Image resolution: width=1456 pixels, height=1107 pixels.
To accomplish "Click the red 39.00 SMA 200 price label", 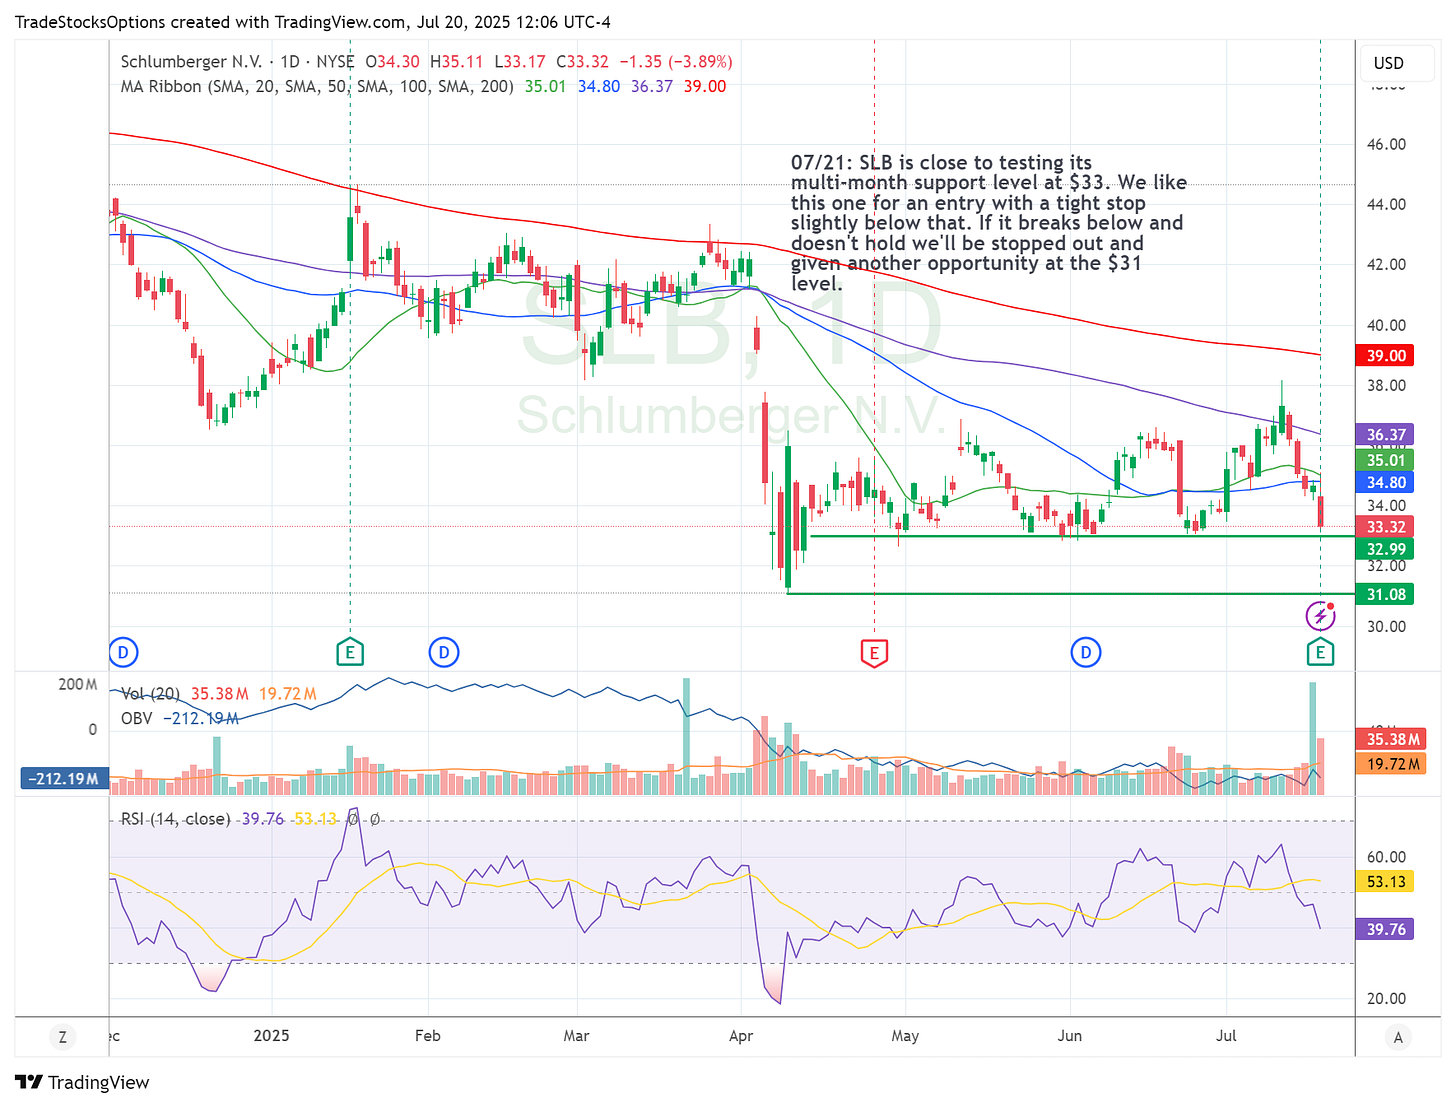I will click(1385, 355).
